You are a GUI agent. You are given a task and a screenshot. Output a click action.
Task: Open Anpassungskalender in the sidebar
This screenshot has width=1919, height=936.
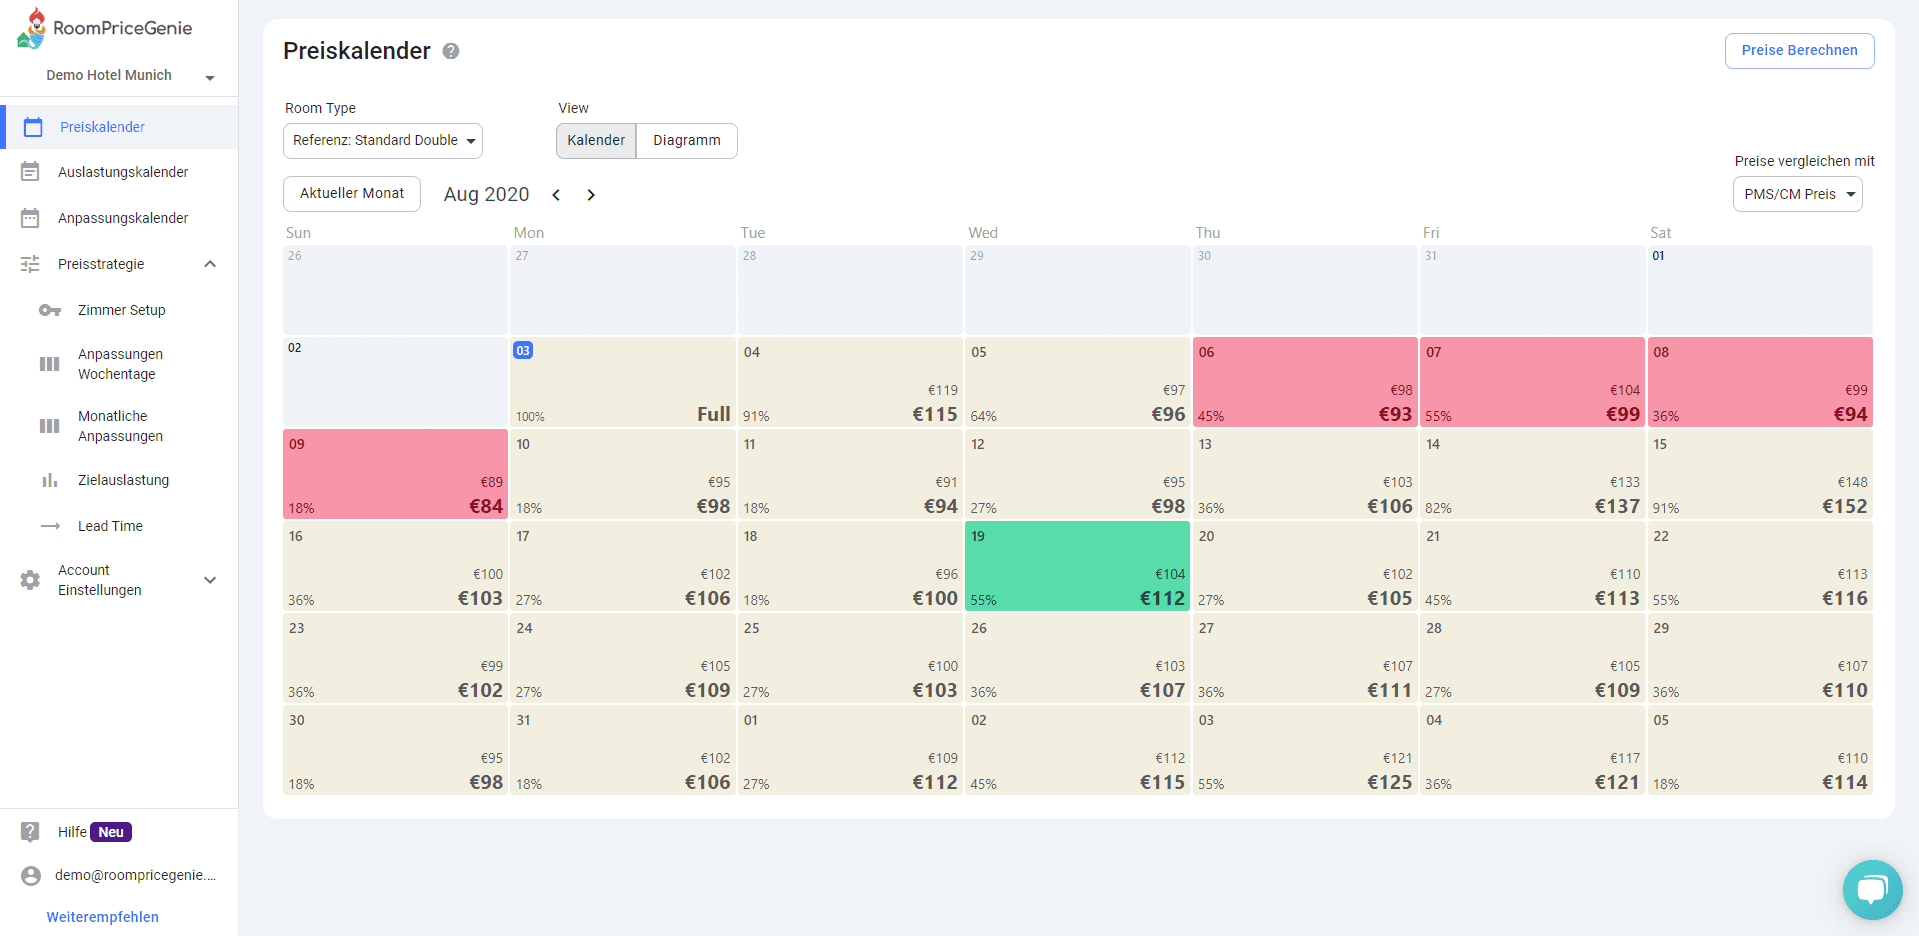(x=123, y=218)
